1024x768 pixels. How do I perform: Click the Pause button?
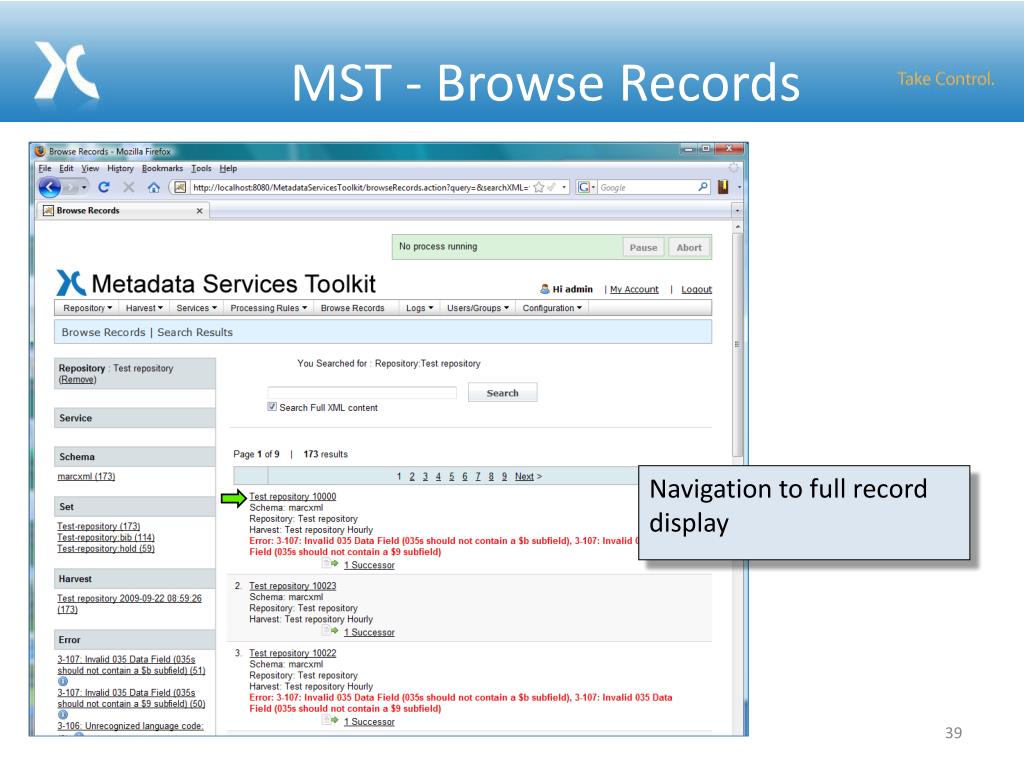[643, 248]
